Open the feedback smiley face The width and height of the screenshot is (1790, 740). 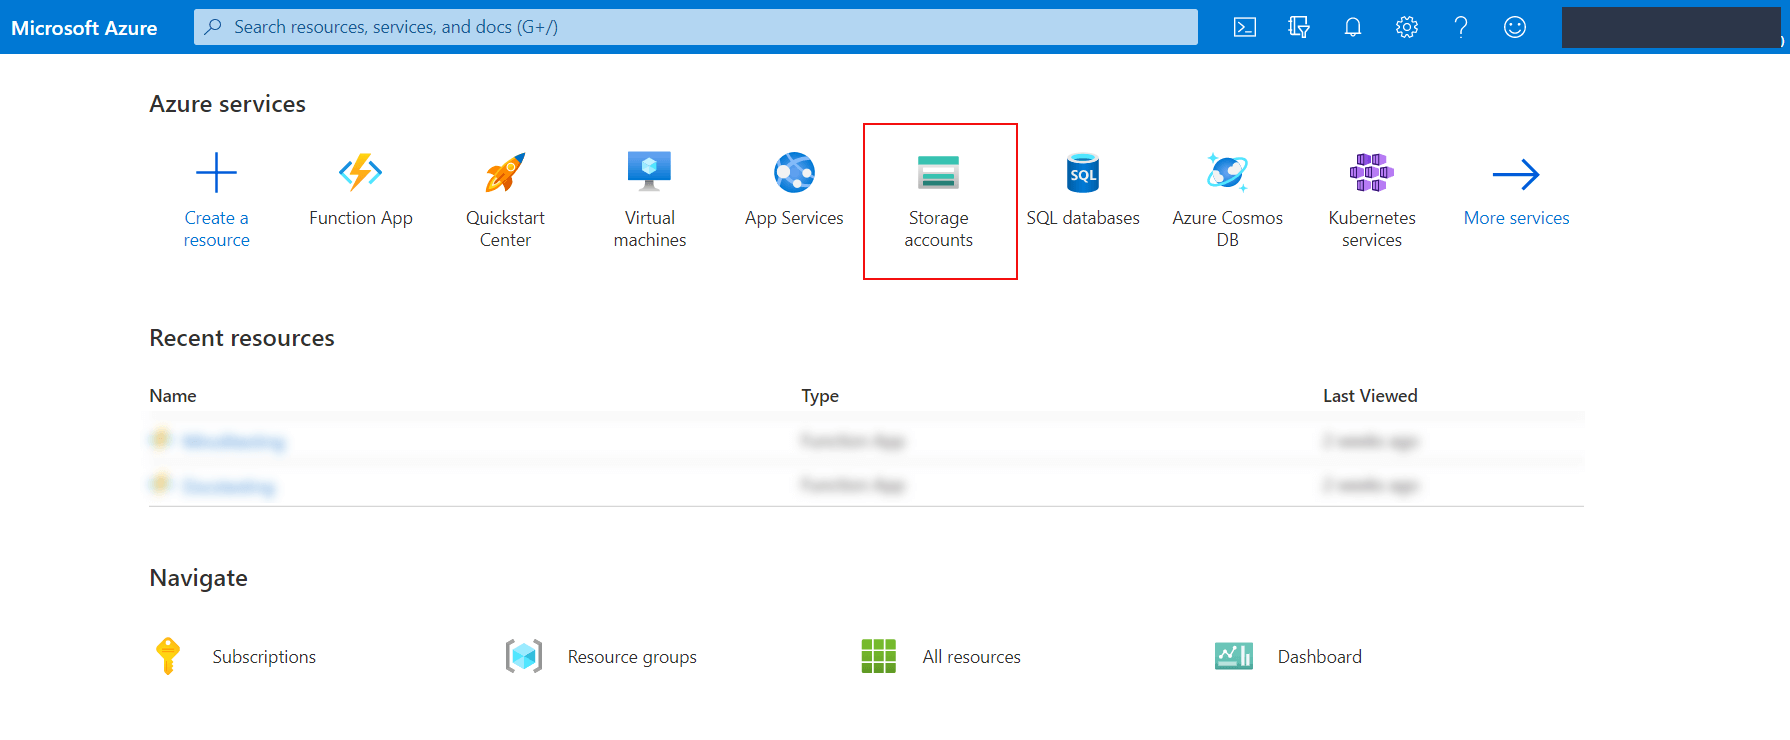pyautogui.click(x=1515, y=27)
